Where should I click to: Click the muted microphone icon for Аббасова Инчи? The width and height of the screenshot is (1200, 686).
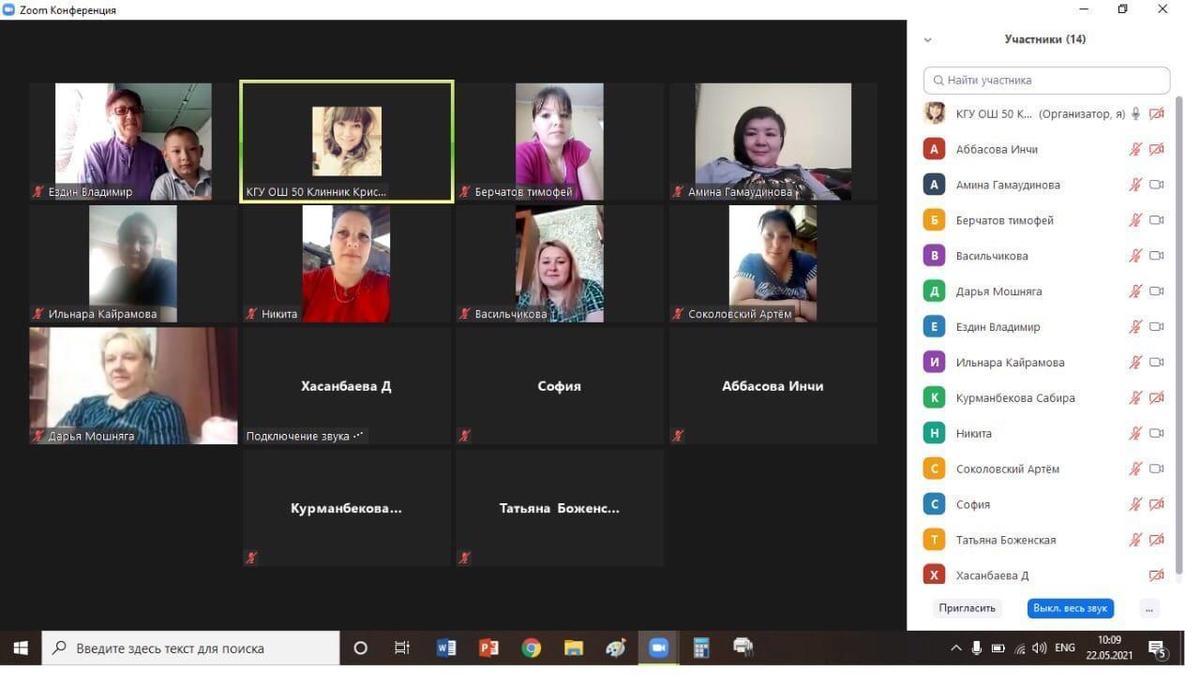click(1135, 149)
